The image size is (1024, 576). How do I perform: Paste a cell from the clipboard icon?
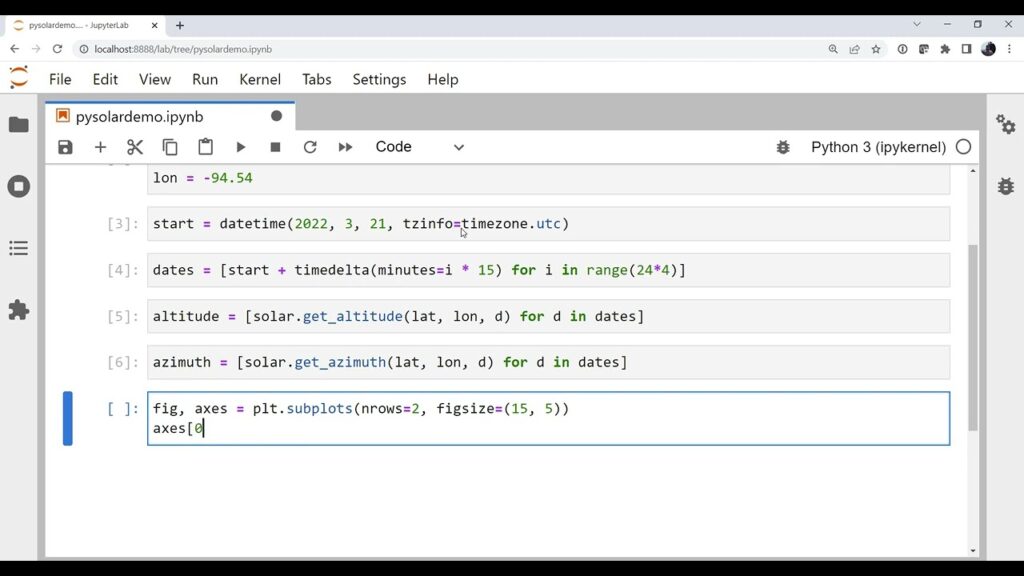click(x=205, y=146)
